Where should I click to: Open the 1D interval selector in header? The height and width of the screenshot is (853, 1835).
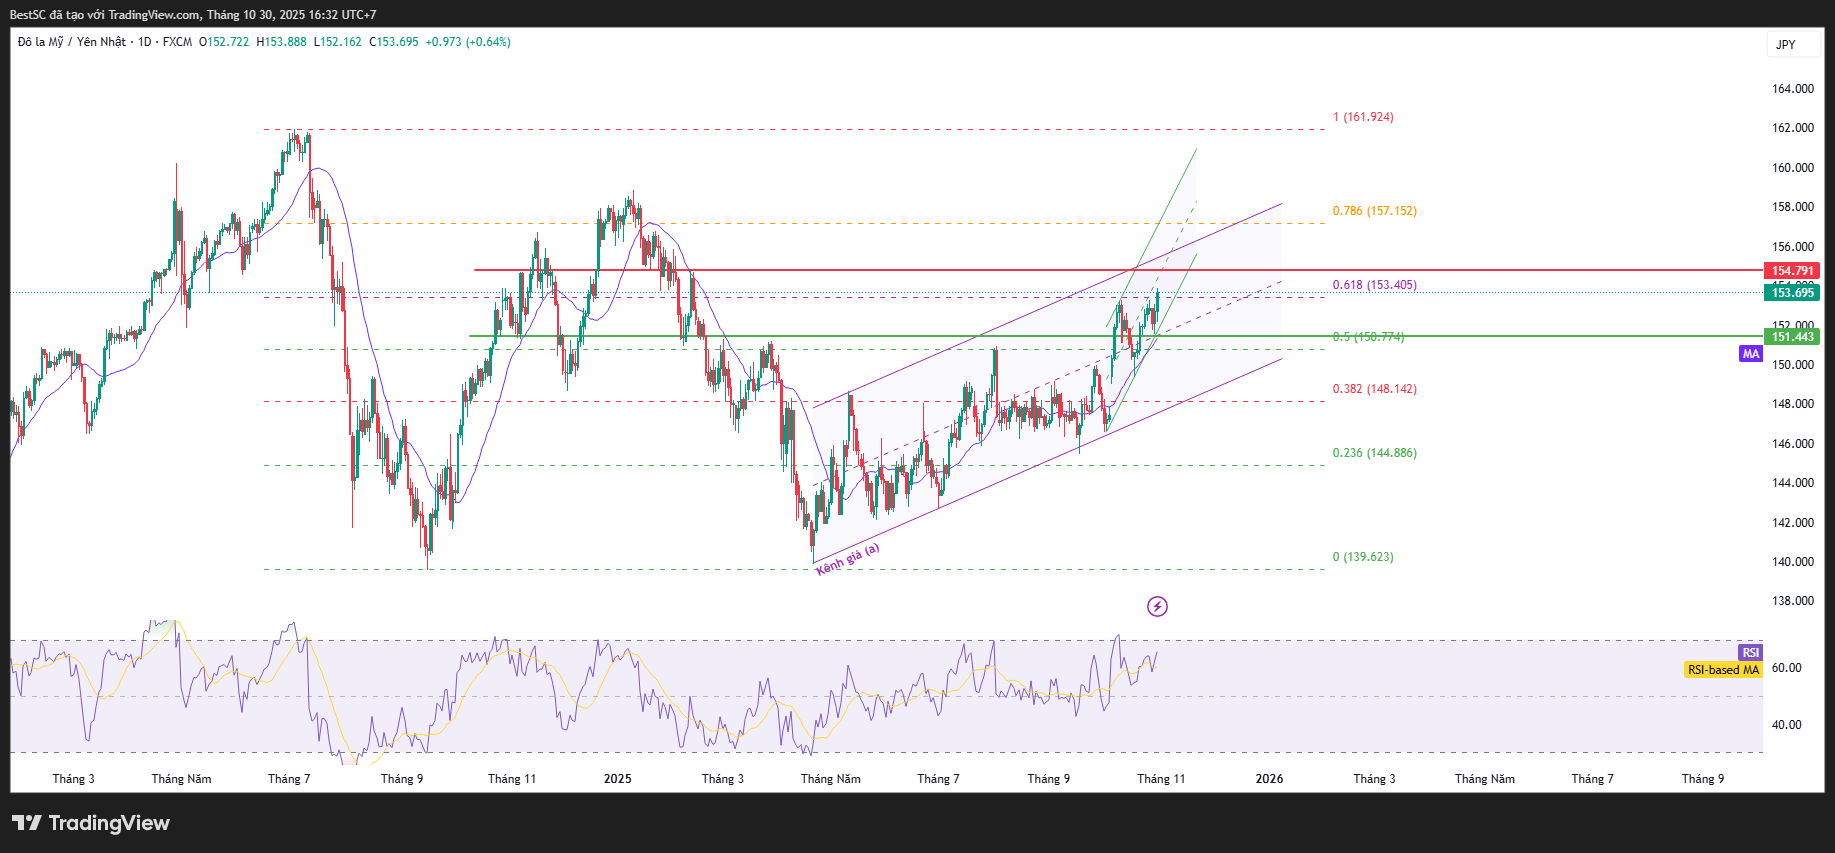(x=145, y=42)
